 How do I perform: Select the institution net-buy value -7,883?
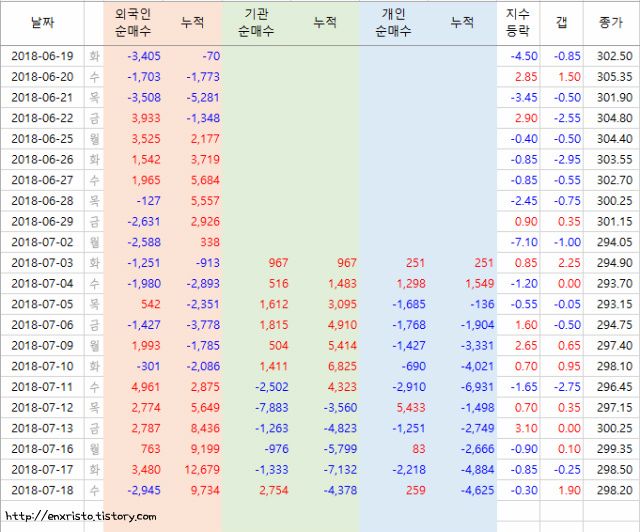pyautogui.click(x=272, y=407)
